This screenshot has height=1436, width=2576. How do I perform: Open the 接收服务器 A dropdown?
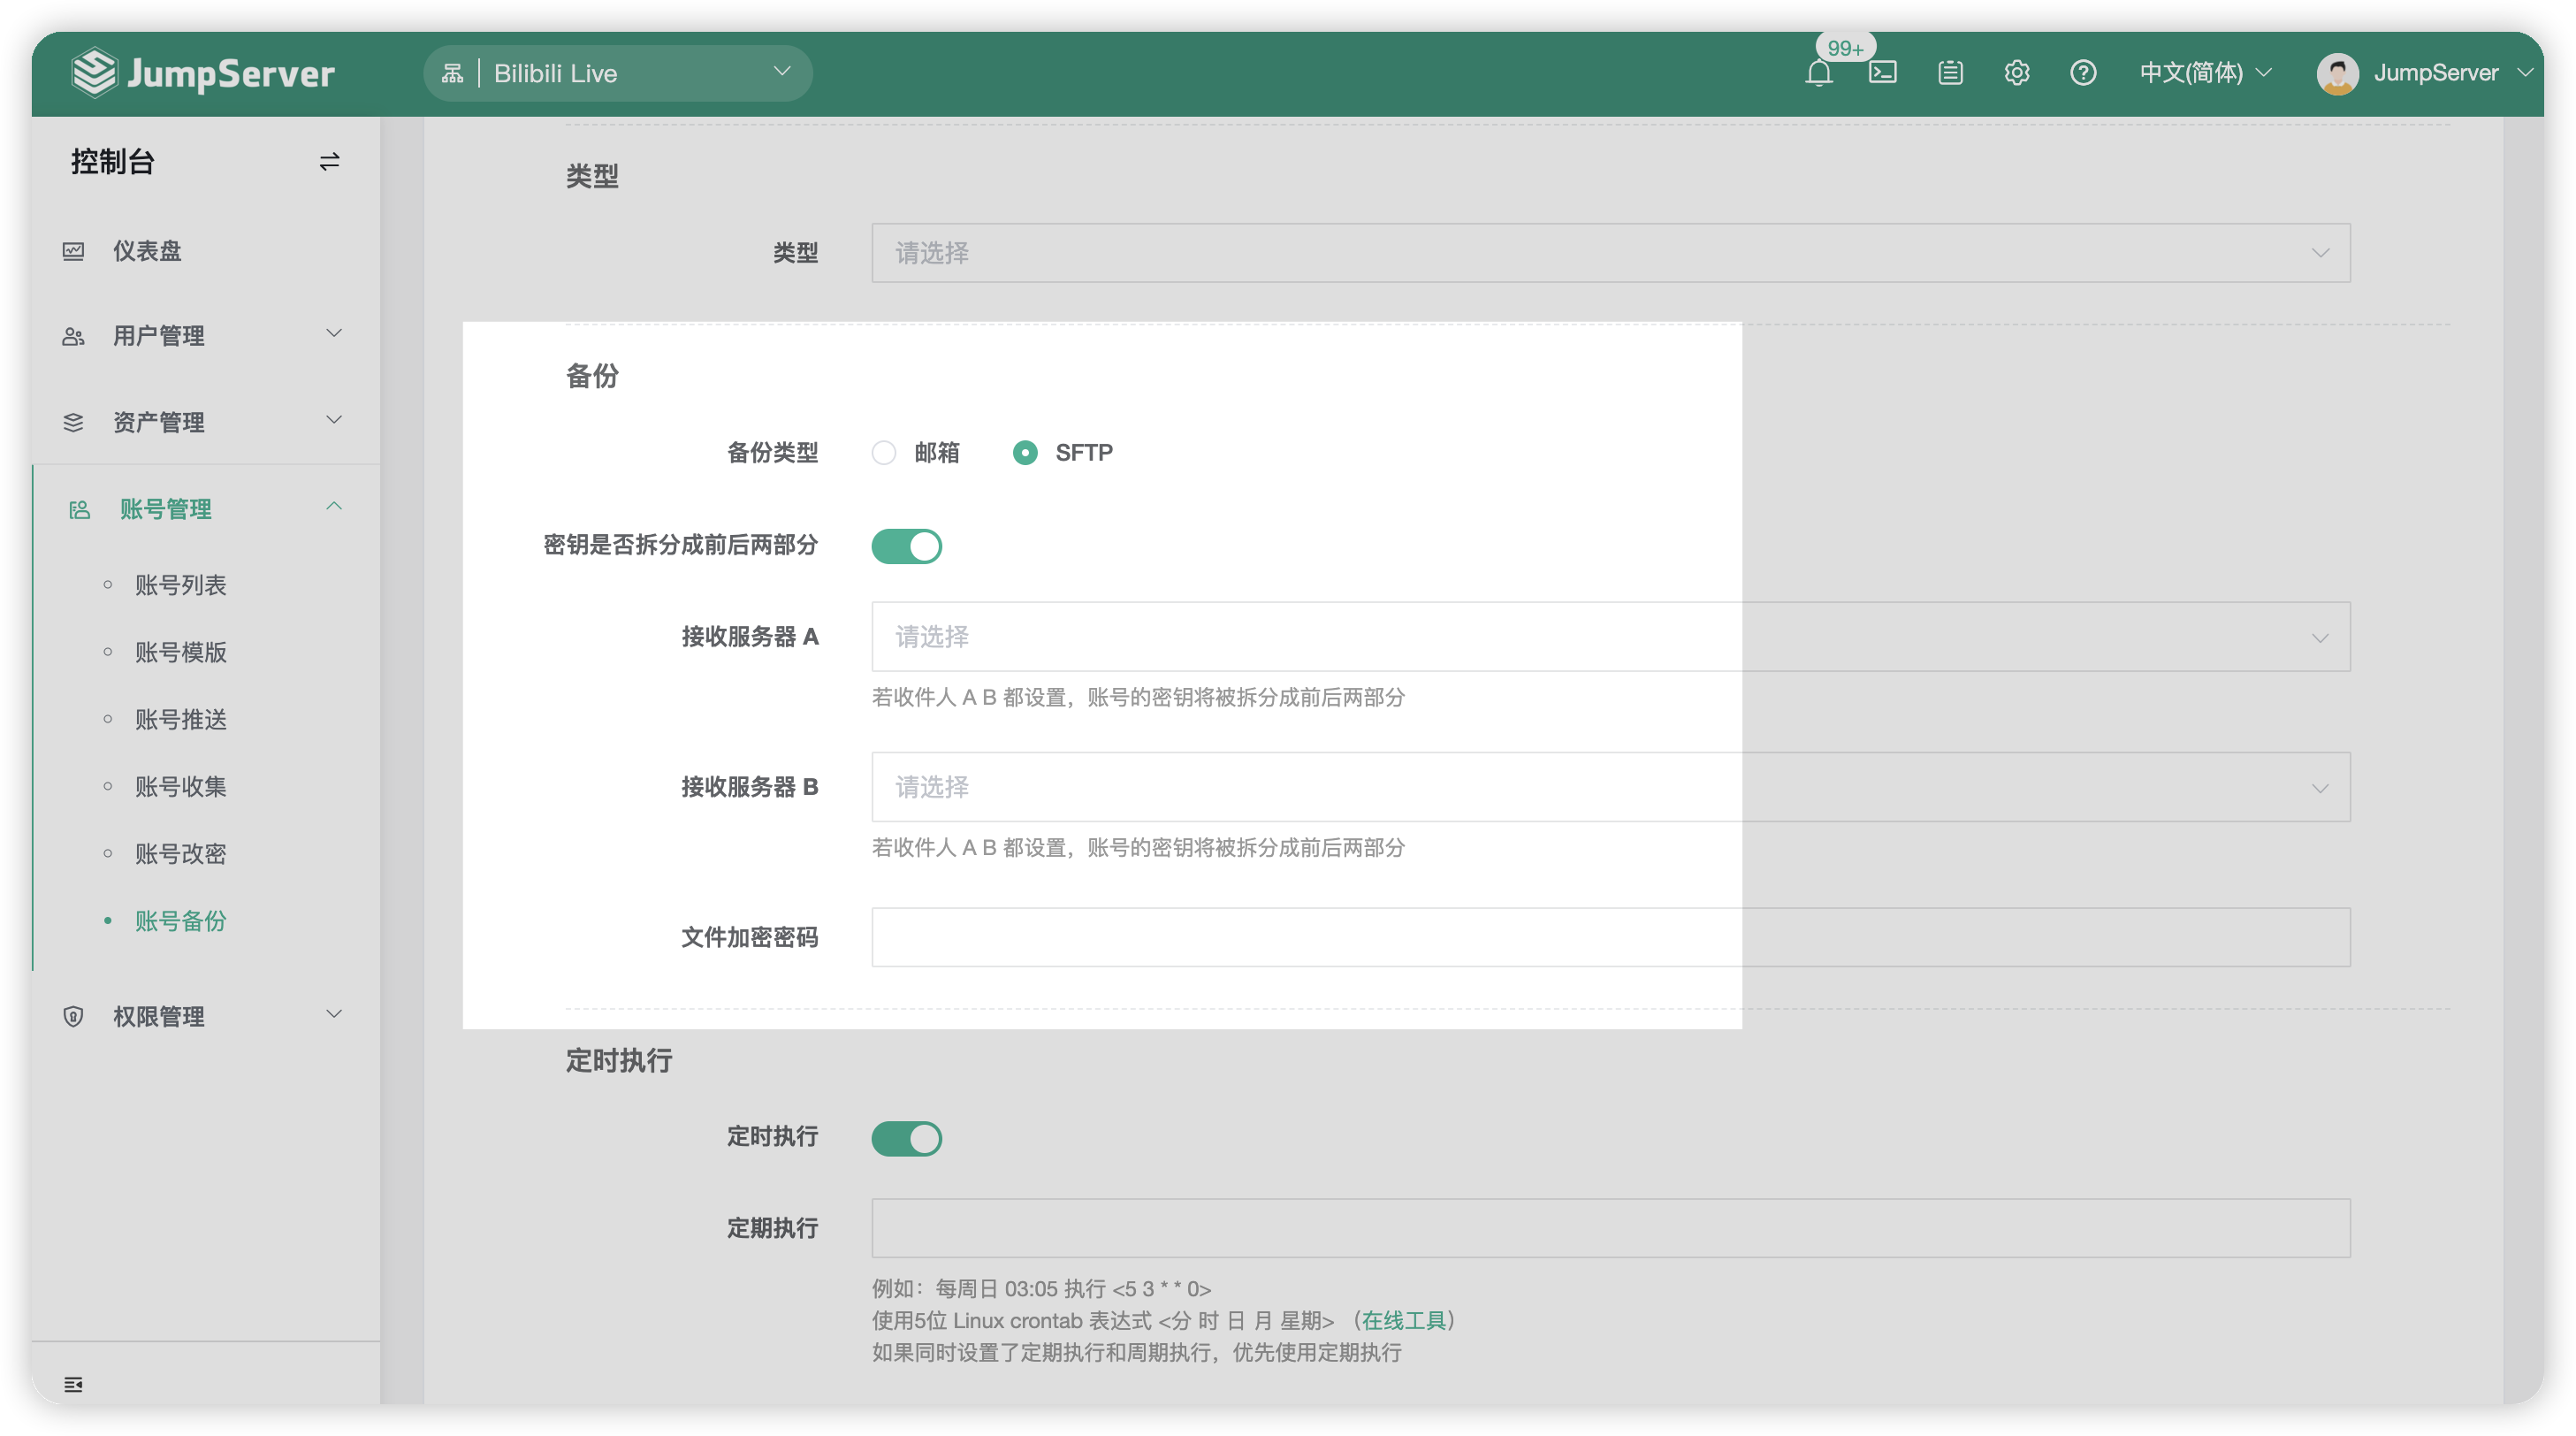pos(1610,637)
